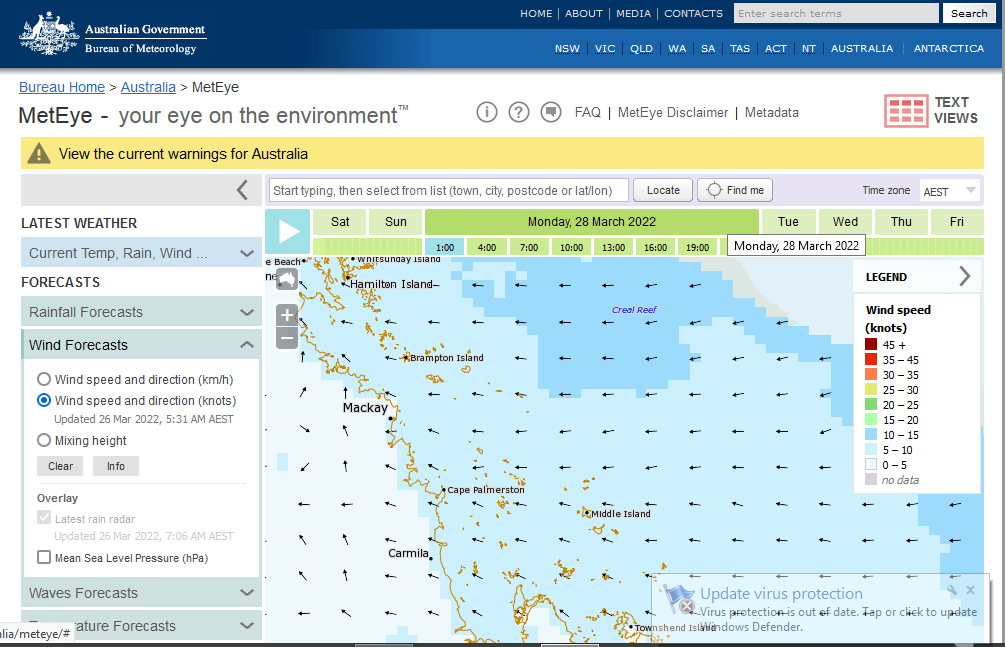The height and width of the screenshot is (647, 1005).
Task: Open the Time zone dropdown
Action: coord(949,191)
